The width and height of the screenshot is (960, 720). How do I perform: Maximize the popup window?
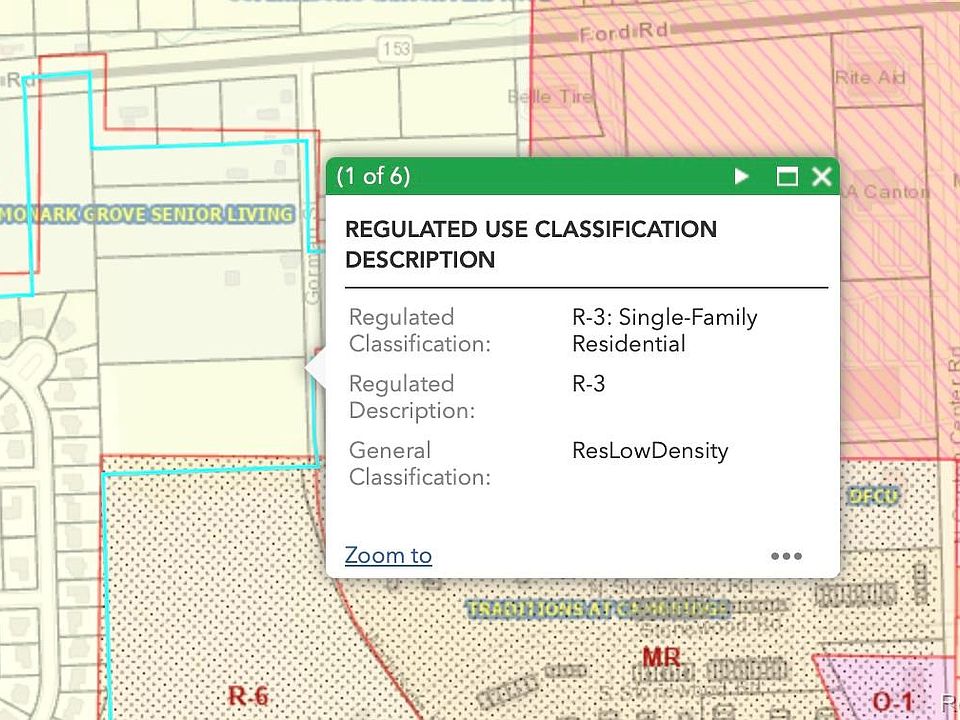tap(787, 177)
